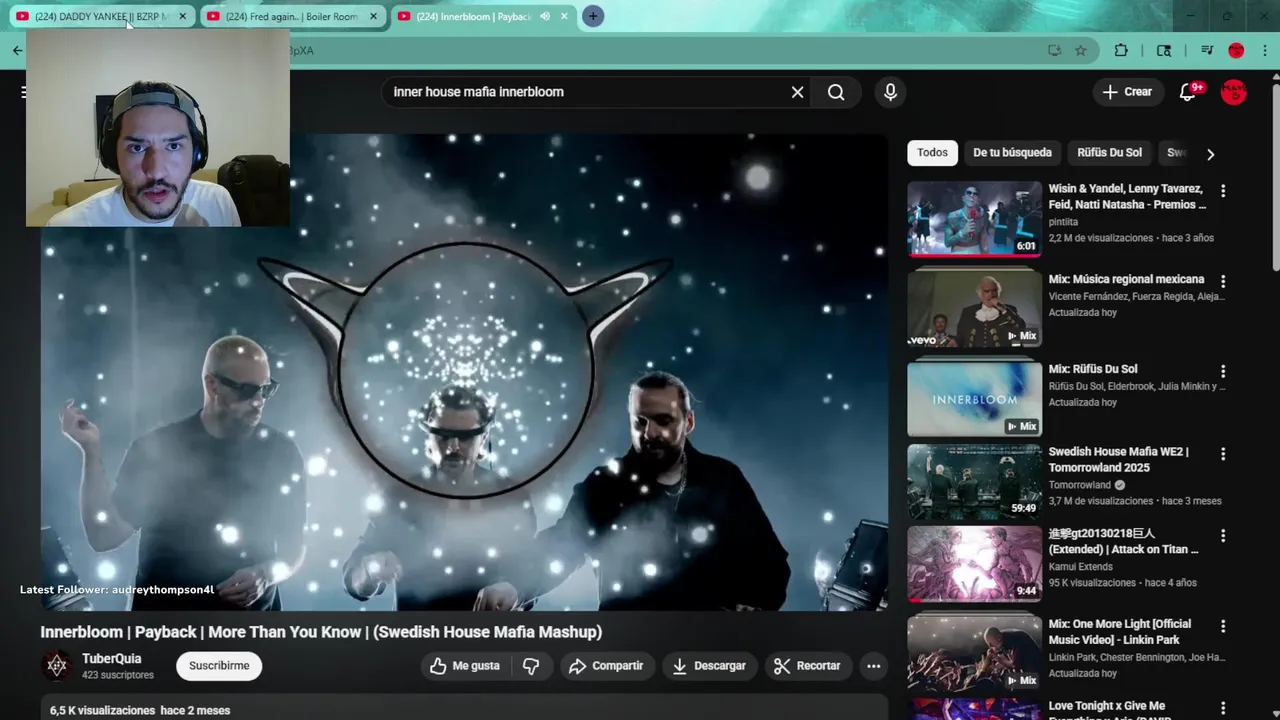
Task: Open the TuberQuia channel name link
Action: coord(111,659)
